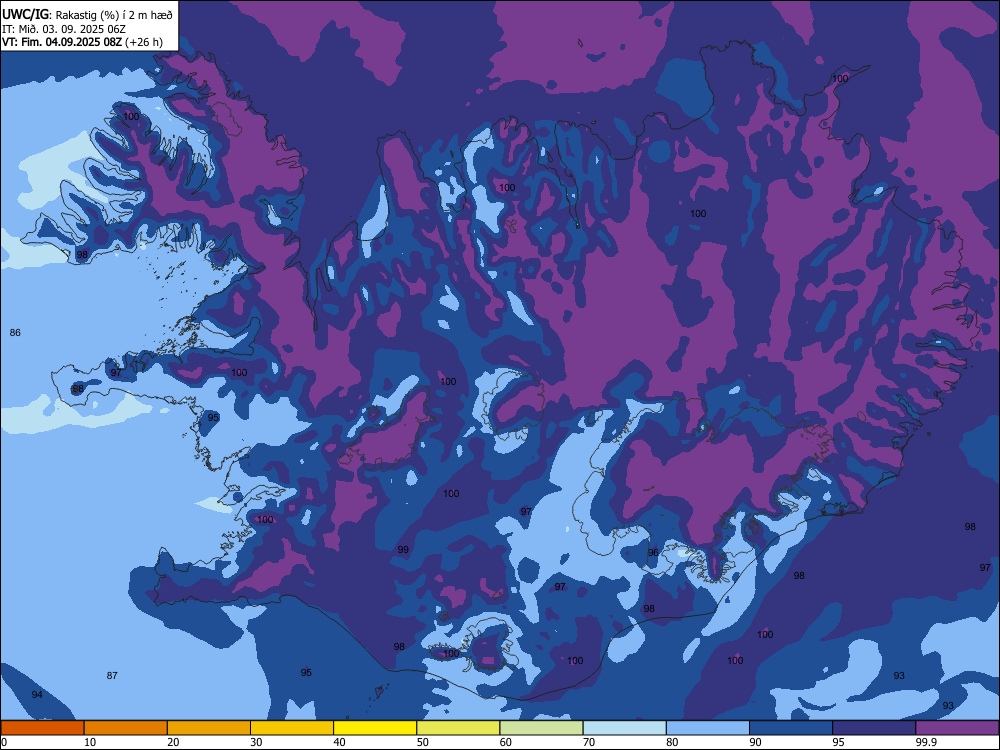This screenshot has width=1000, height=750.
Task: Pick the 20–30 color scale swatch
Action: point(209,728)
